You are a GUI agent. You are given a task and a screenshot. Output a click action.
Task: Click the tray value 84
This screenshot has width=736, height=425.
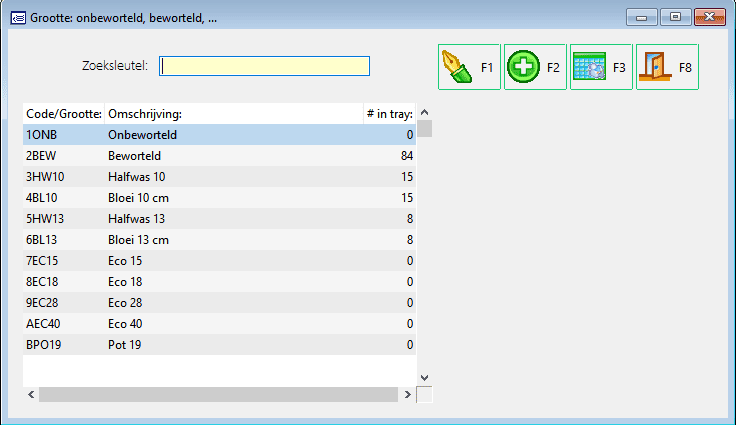pyautogui.click(x=406, y=156)
